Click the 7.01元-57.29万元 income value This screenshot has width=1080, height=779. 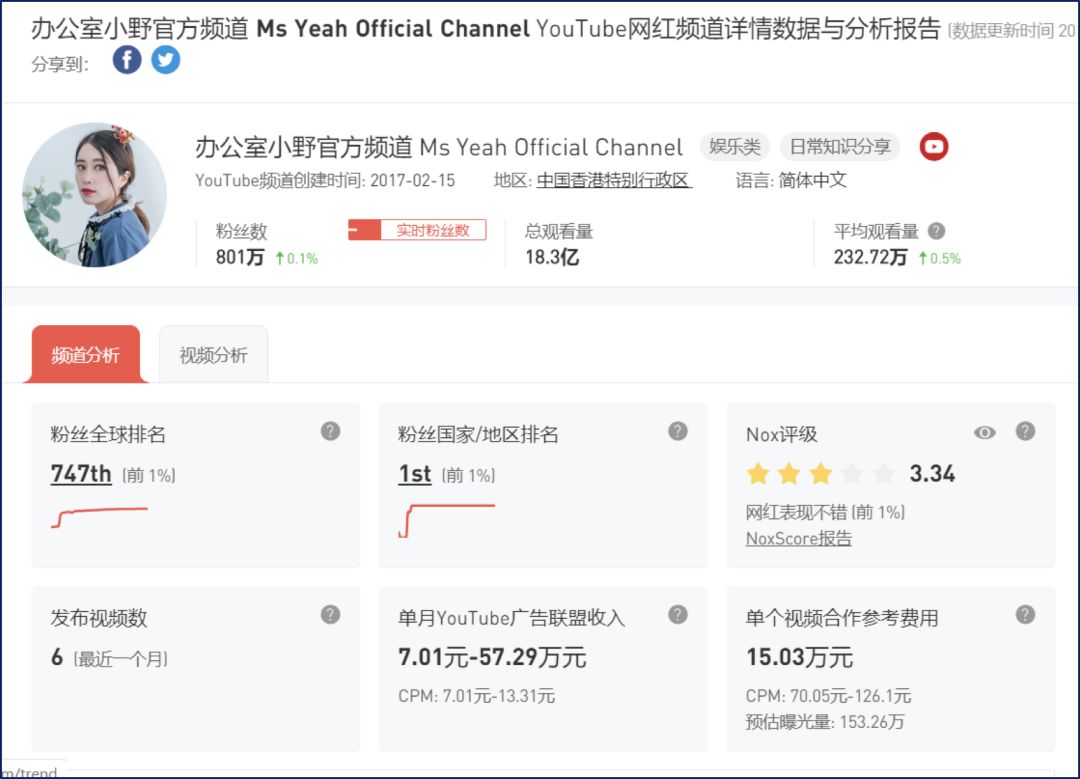pos(492,657)
